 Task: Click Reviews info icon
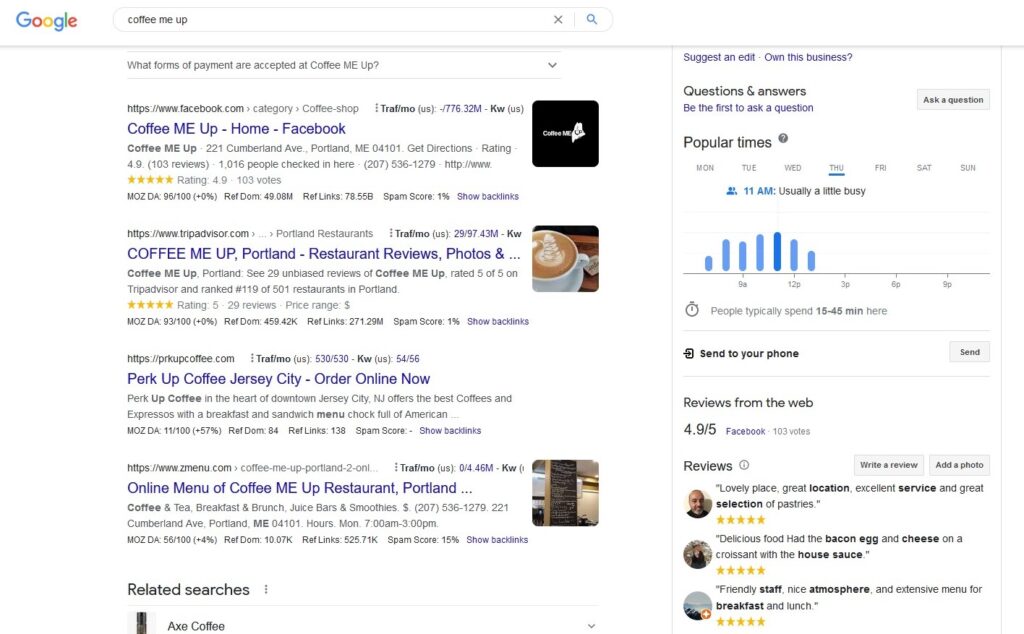[744, 465]
